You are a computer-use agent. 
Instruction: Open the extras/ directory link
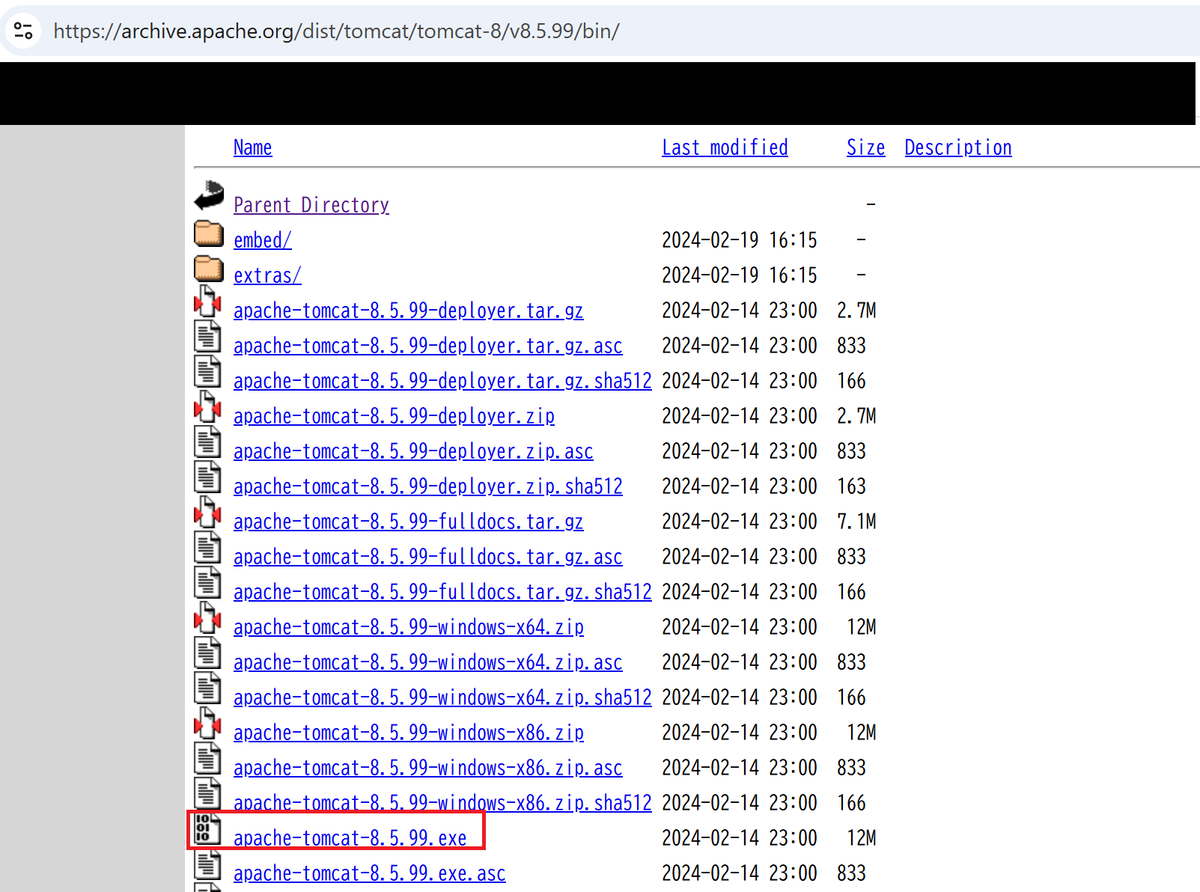click(268, 275)
